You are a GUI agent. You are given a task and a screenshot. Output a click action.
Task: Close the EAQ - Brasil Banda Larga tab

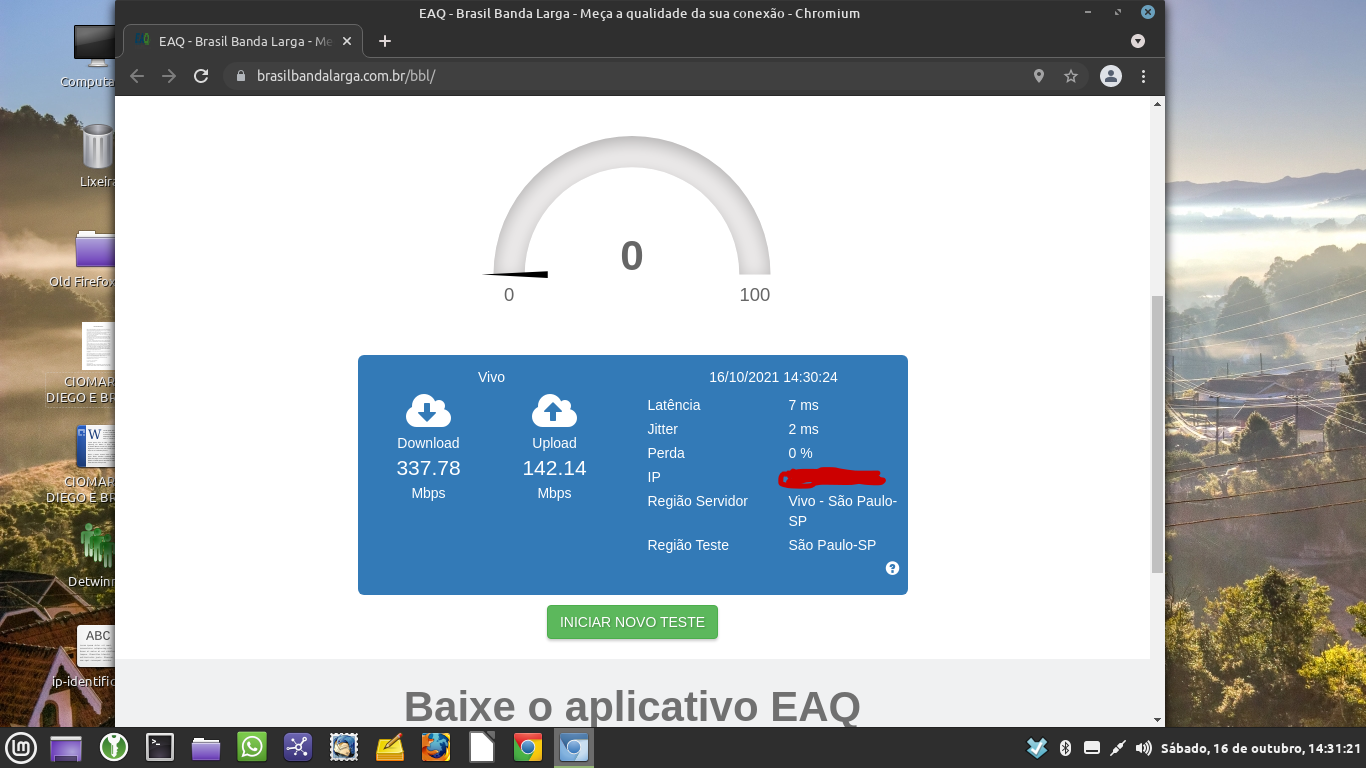coord(347,41)
